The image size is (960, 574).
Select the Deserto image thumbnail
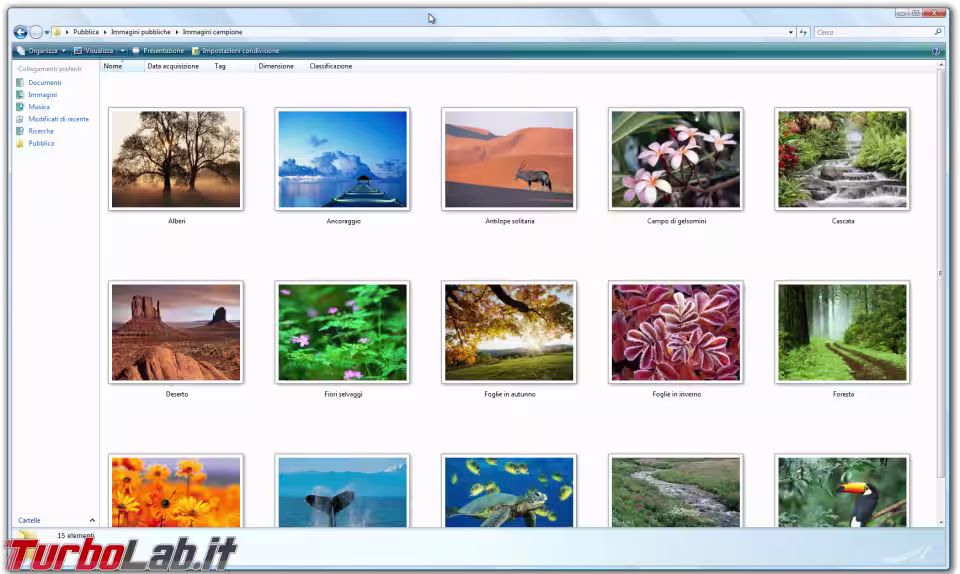coord(176,332)
